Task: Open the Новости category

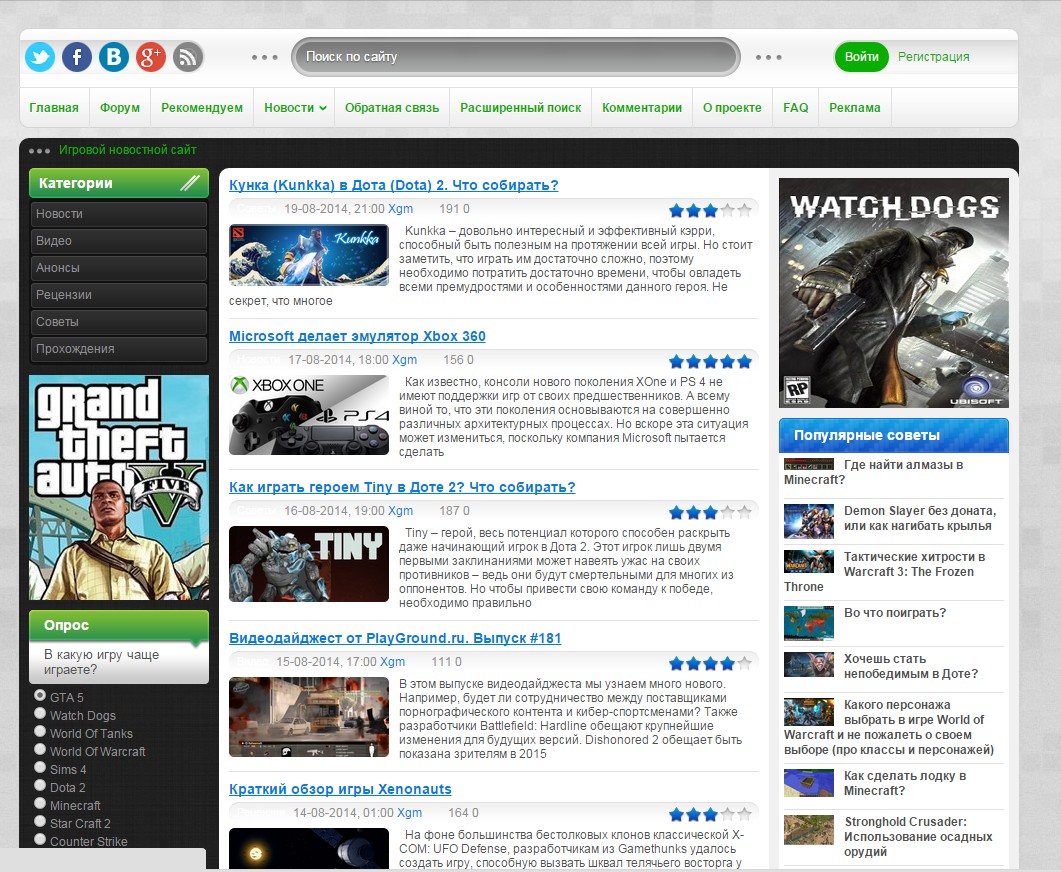Action: (118, 214)
